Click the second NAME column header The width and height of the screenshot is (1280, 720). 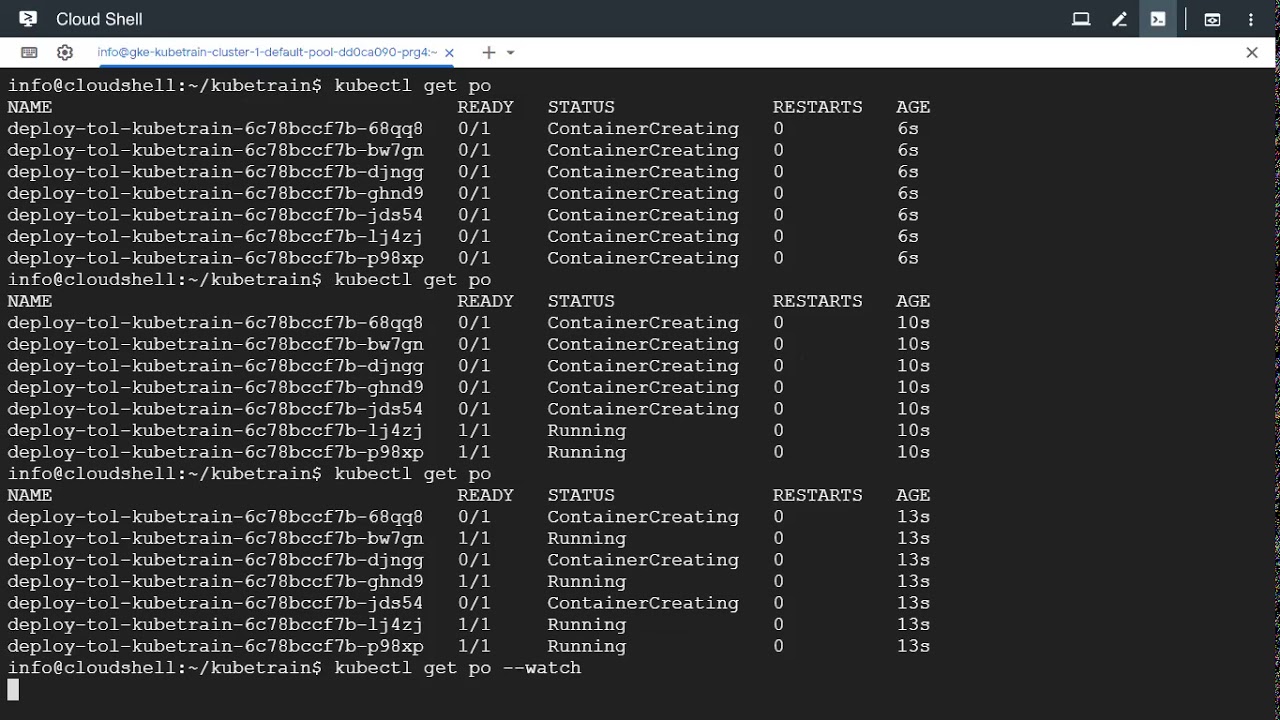click(x=29, y=301)
